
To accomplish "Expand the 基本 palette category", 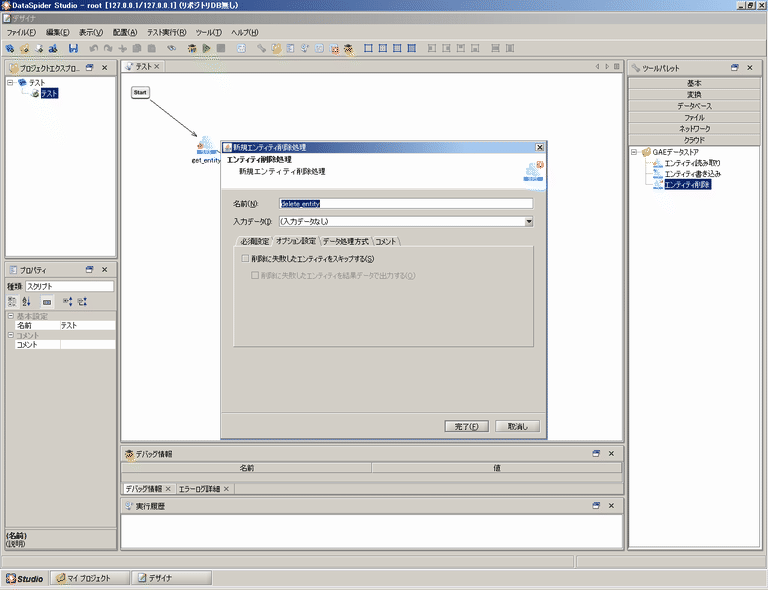I will tap(694, 83).
